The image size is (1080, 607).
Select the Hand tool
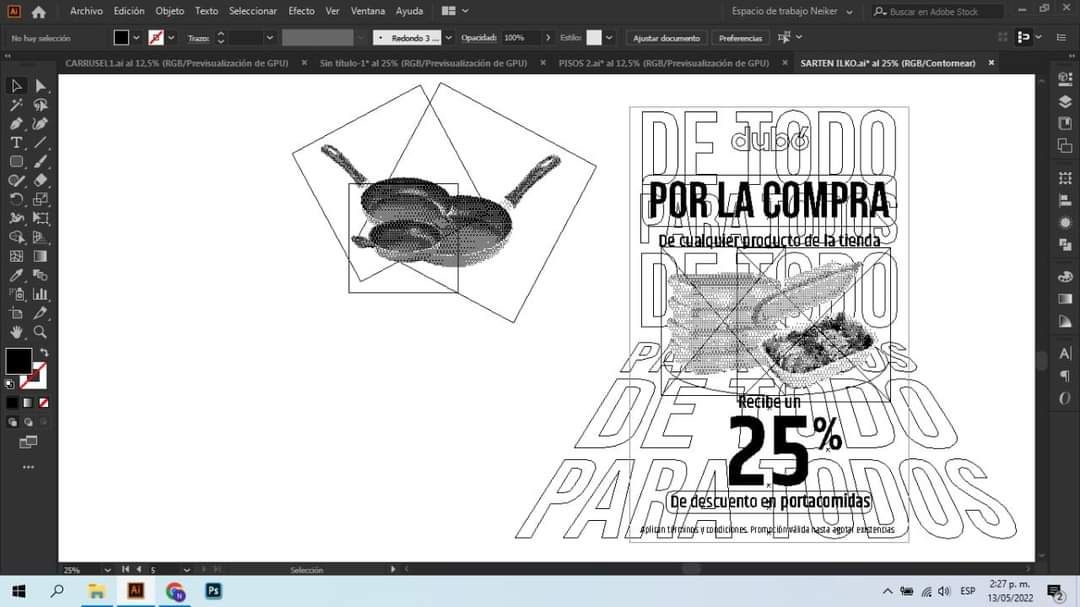pos(17,332)
